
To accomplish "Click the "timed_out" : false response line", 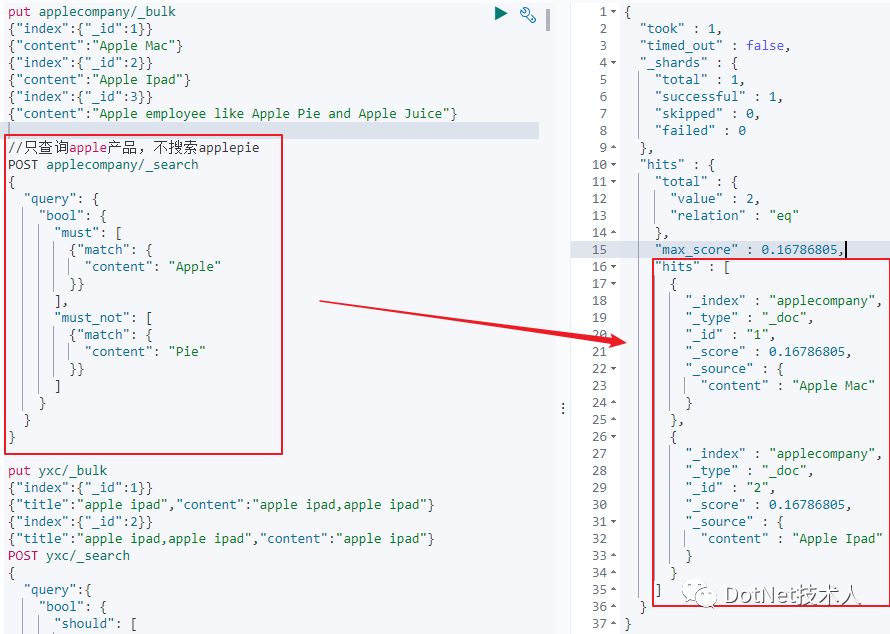I will [715, 46].
